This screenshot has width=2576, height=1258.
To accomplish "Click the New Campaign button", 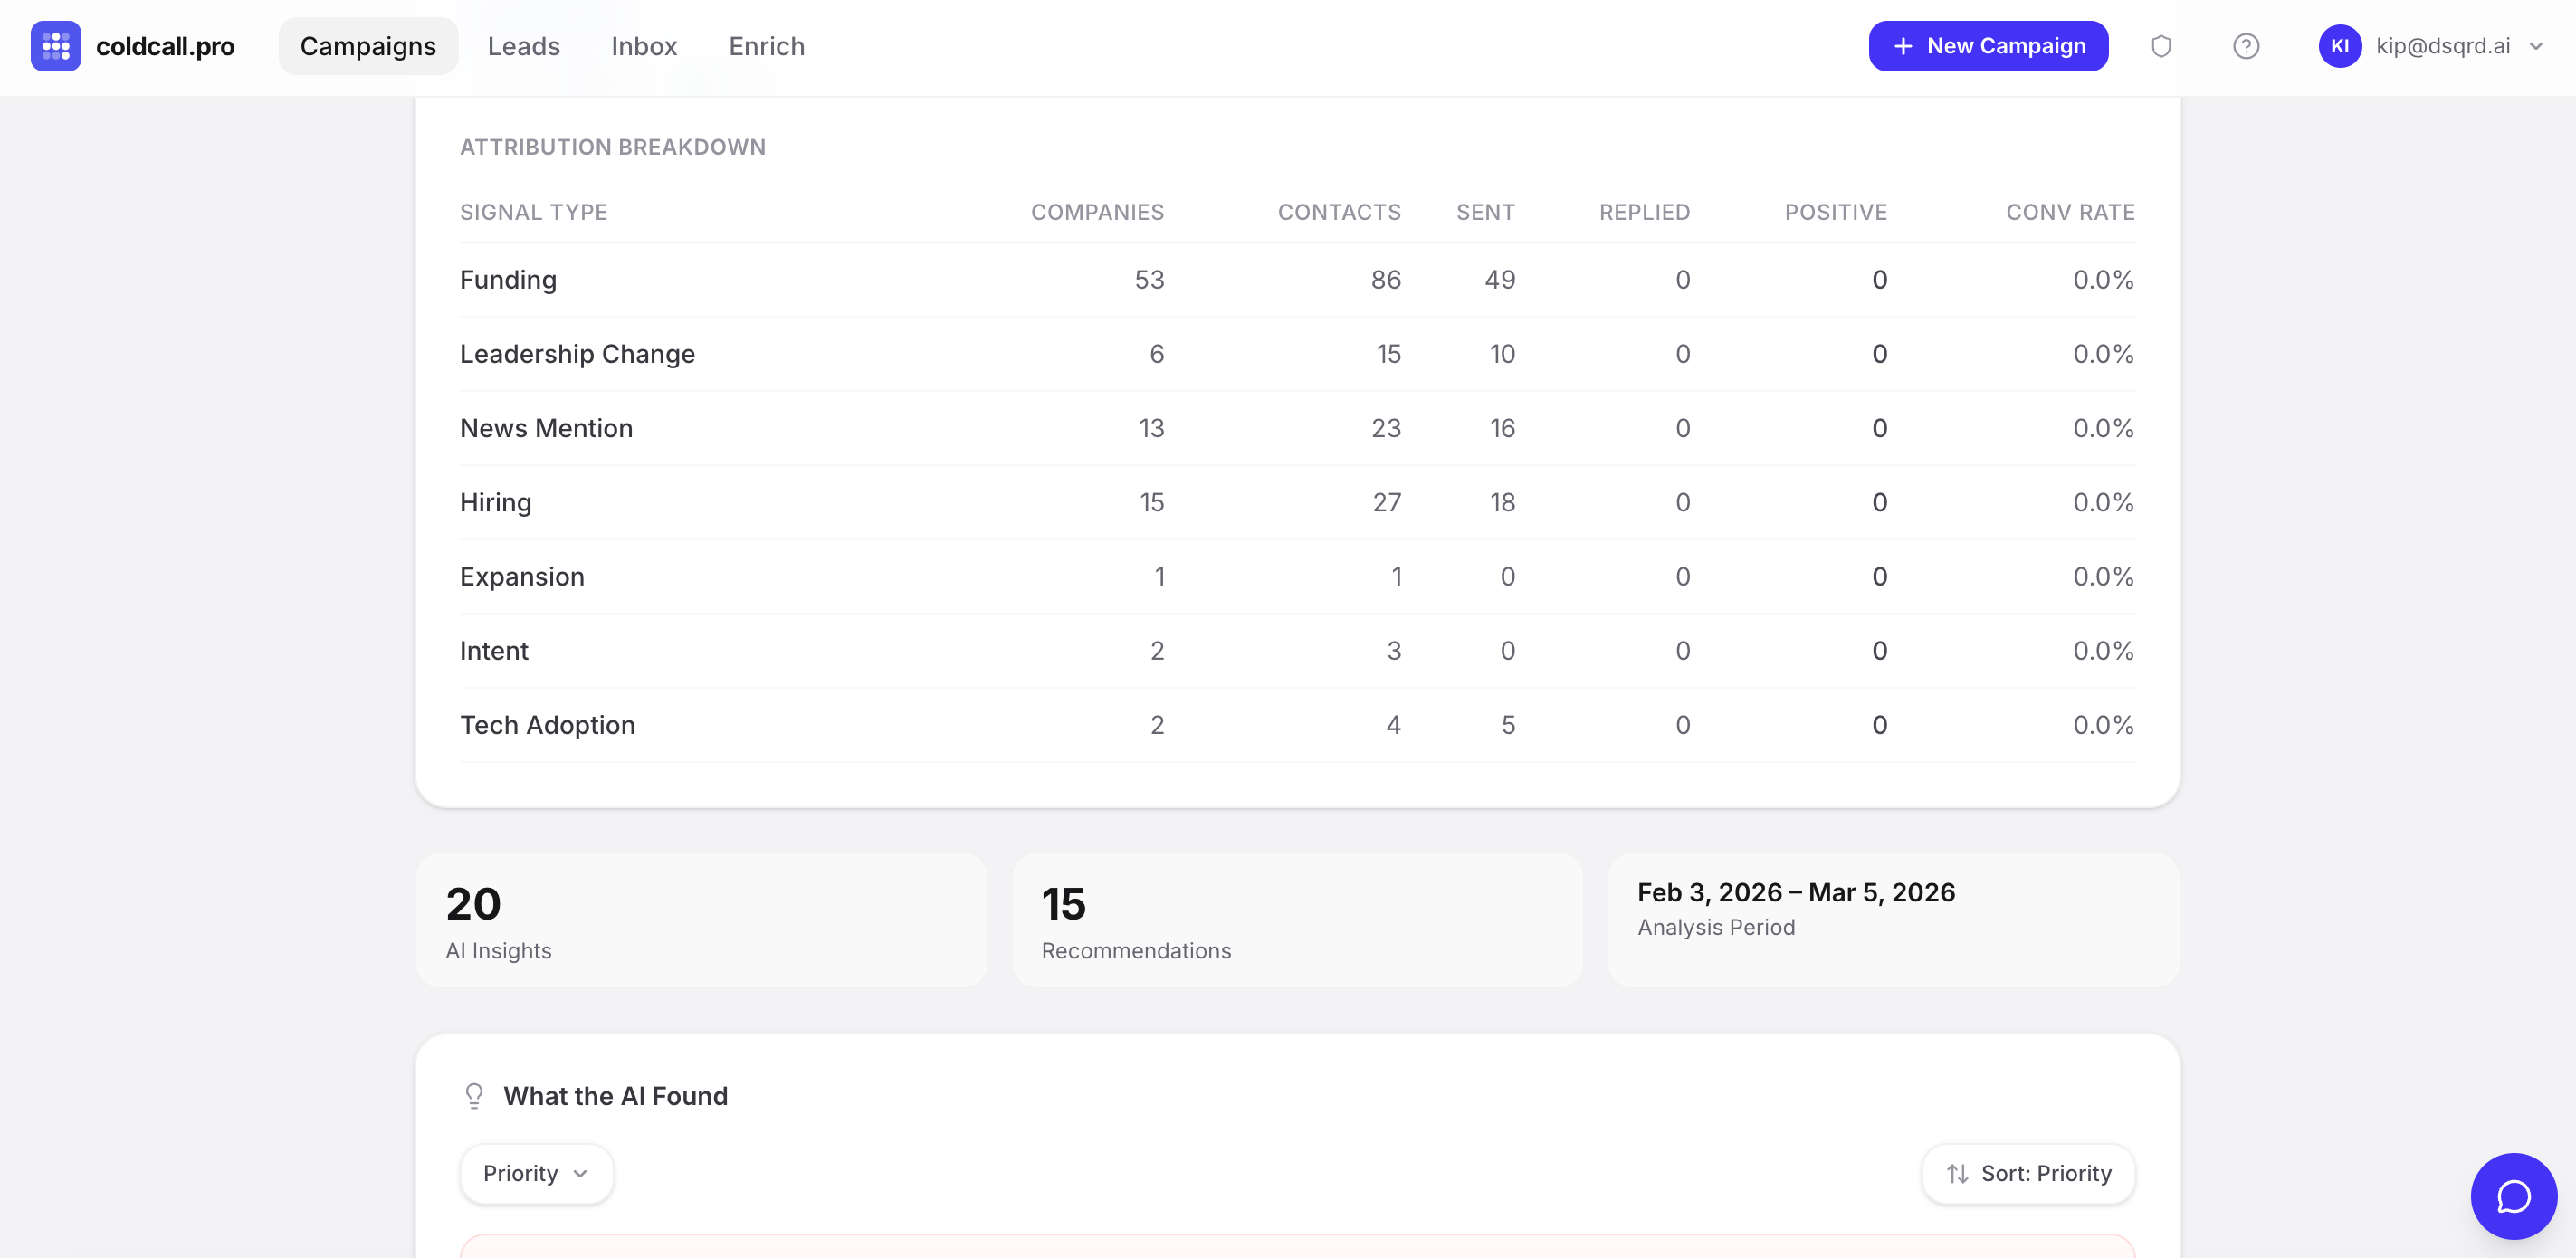I will (x=1988, y=46).
